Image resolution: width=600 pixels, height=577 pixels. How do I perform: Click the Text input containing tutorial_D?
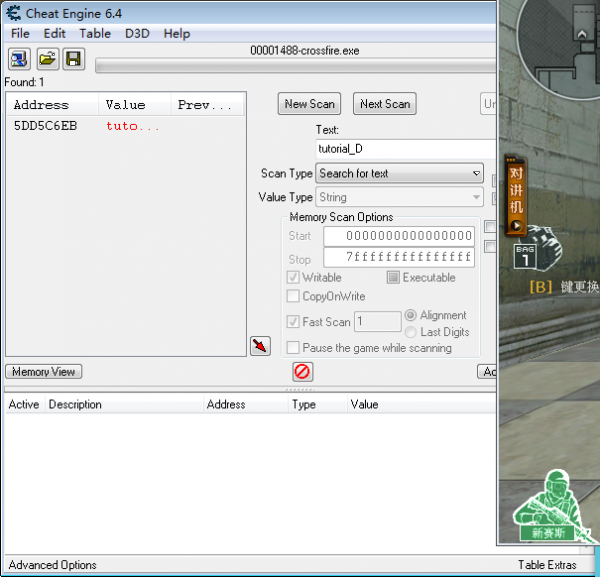tap(406, 149)
